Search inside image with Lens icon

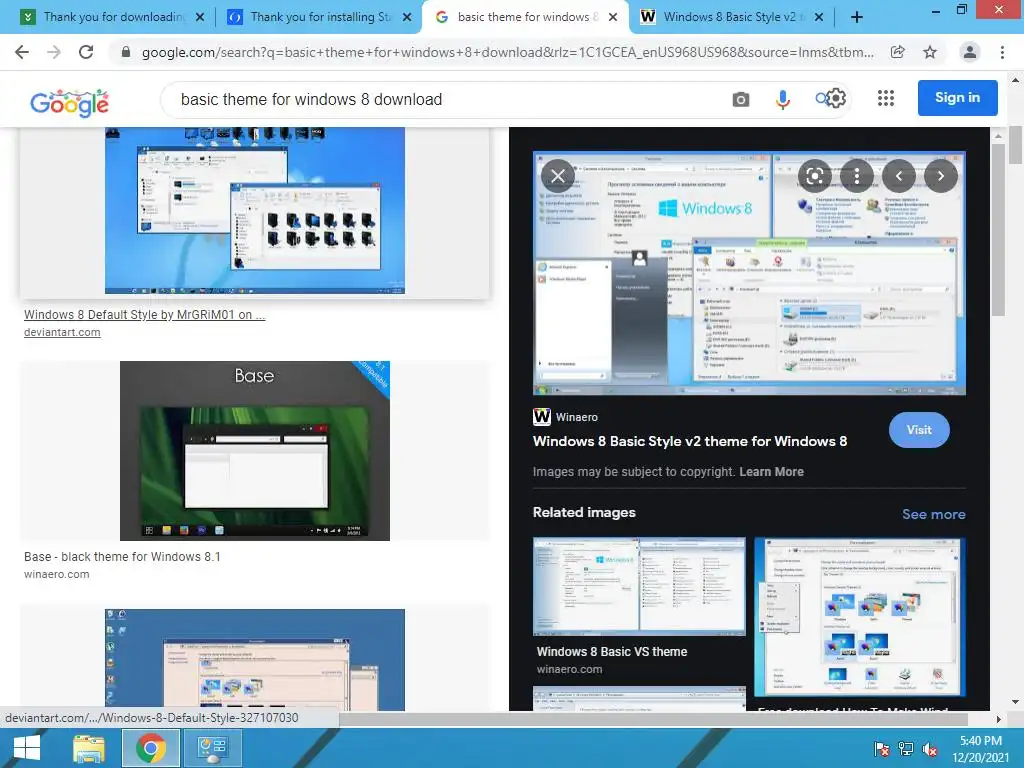pos(814,176)
